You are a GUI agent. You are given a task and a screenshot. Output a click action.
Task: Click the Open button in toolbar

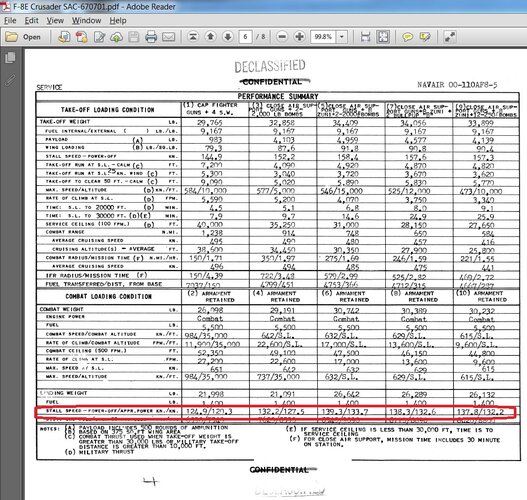coord(24,37)
